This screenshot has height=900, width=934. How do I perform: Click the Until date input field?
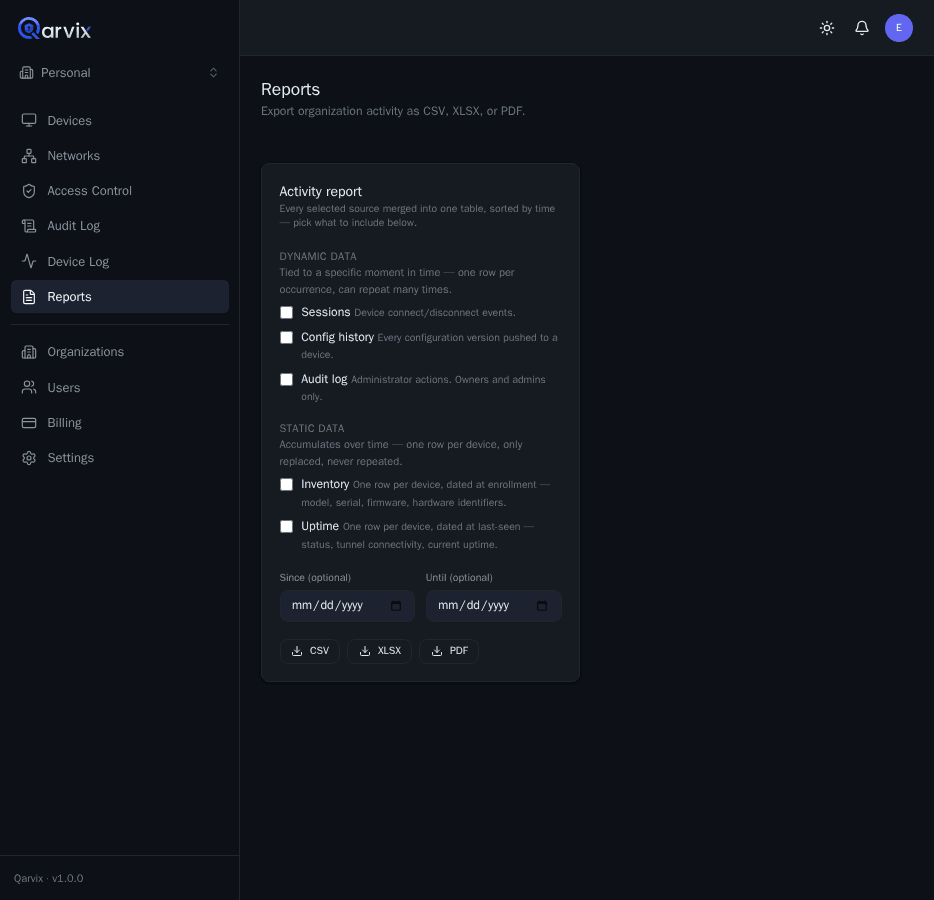pyautogui.click(x=494, y=606)
